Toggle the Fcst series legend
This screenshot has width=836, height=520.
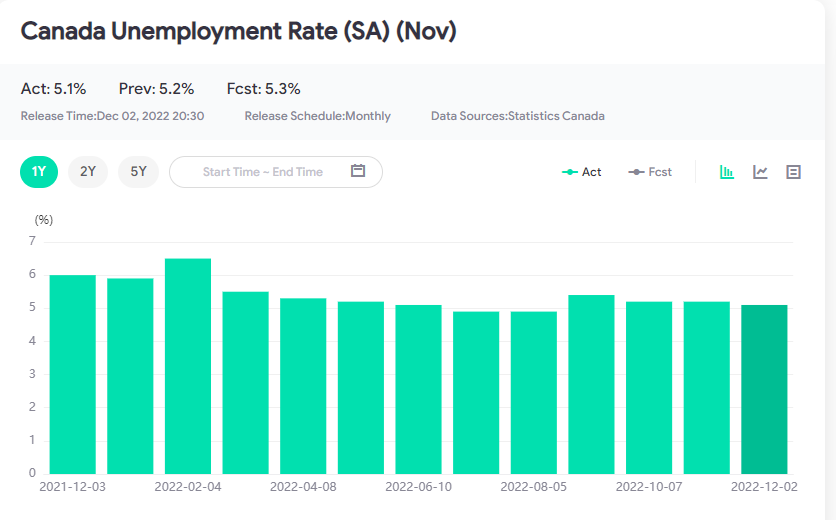tap(650, 172)
